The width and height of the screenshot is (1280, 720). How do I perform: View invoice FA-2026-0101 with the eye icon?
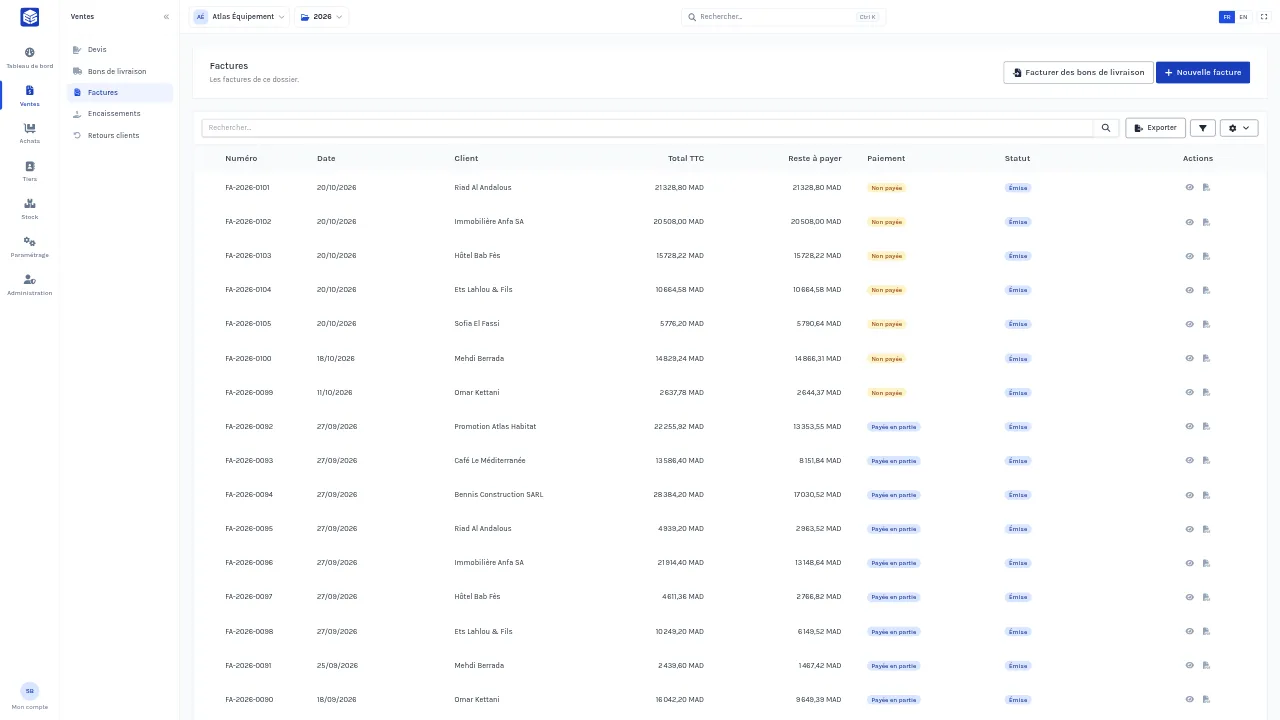pyautogui.click(x=1190, y=188)
